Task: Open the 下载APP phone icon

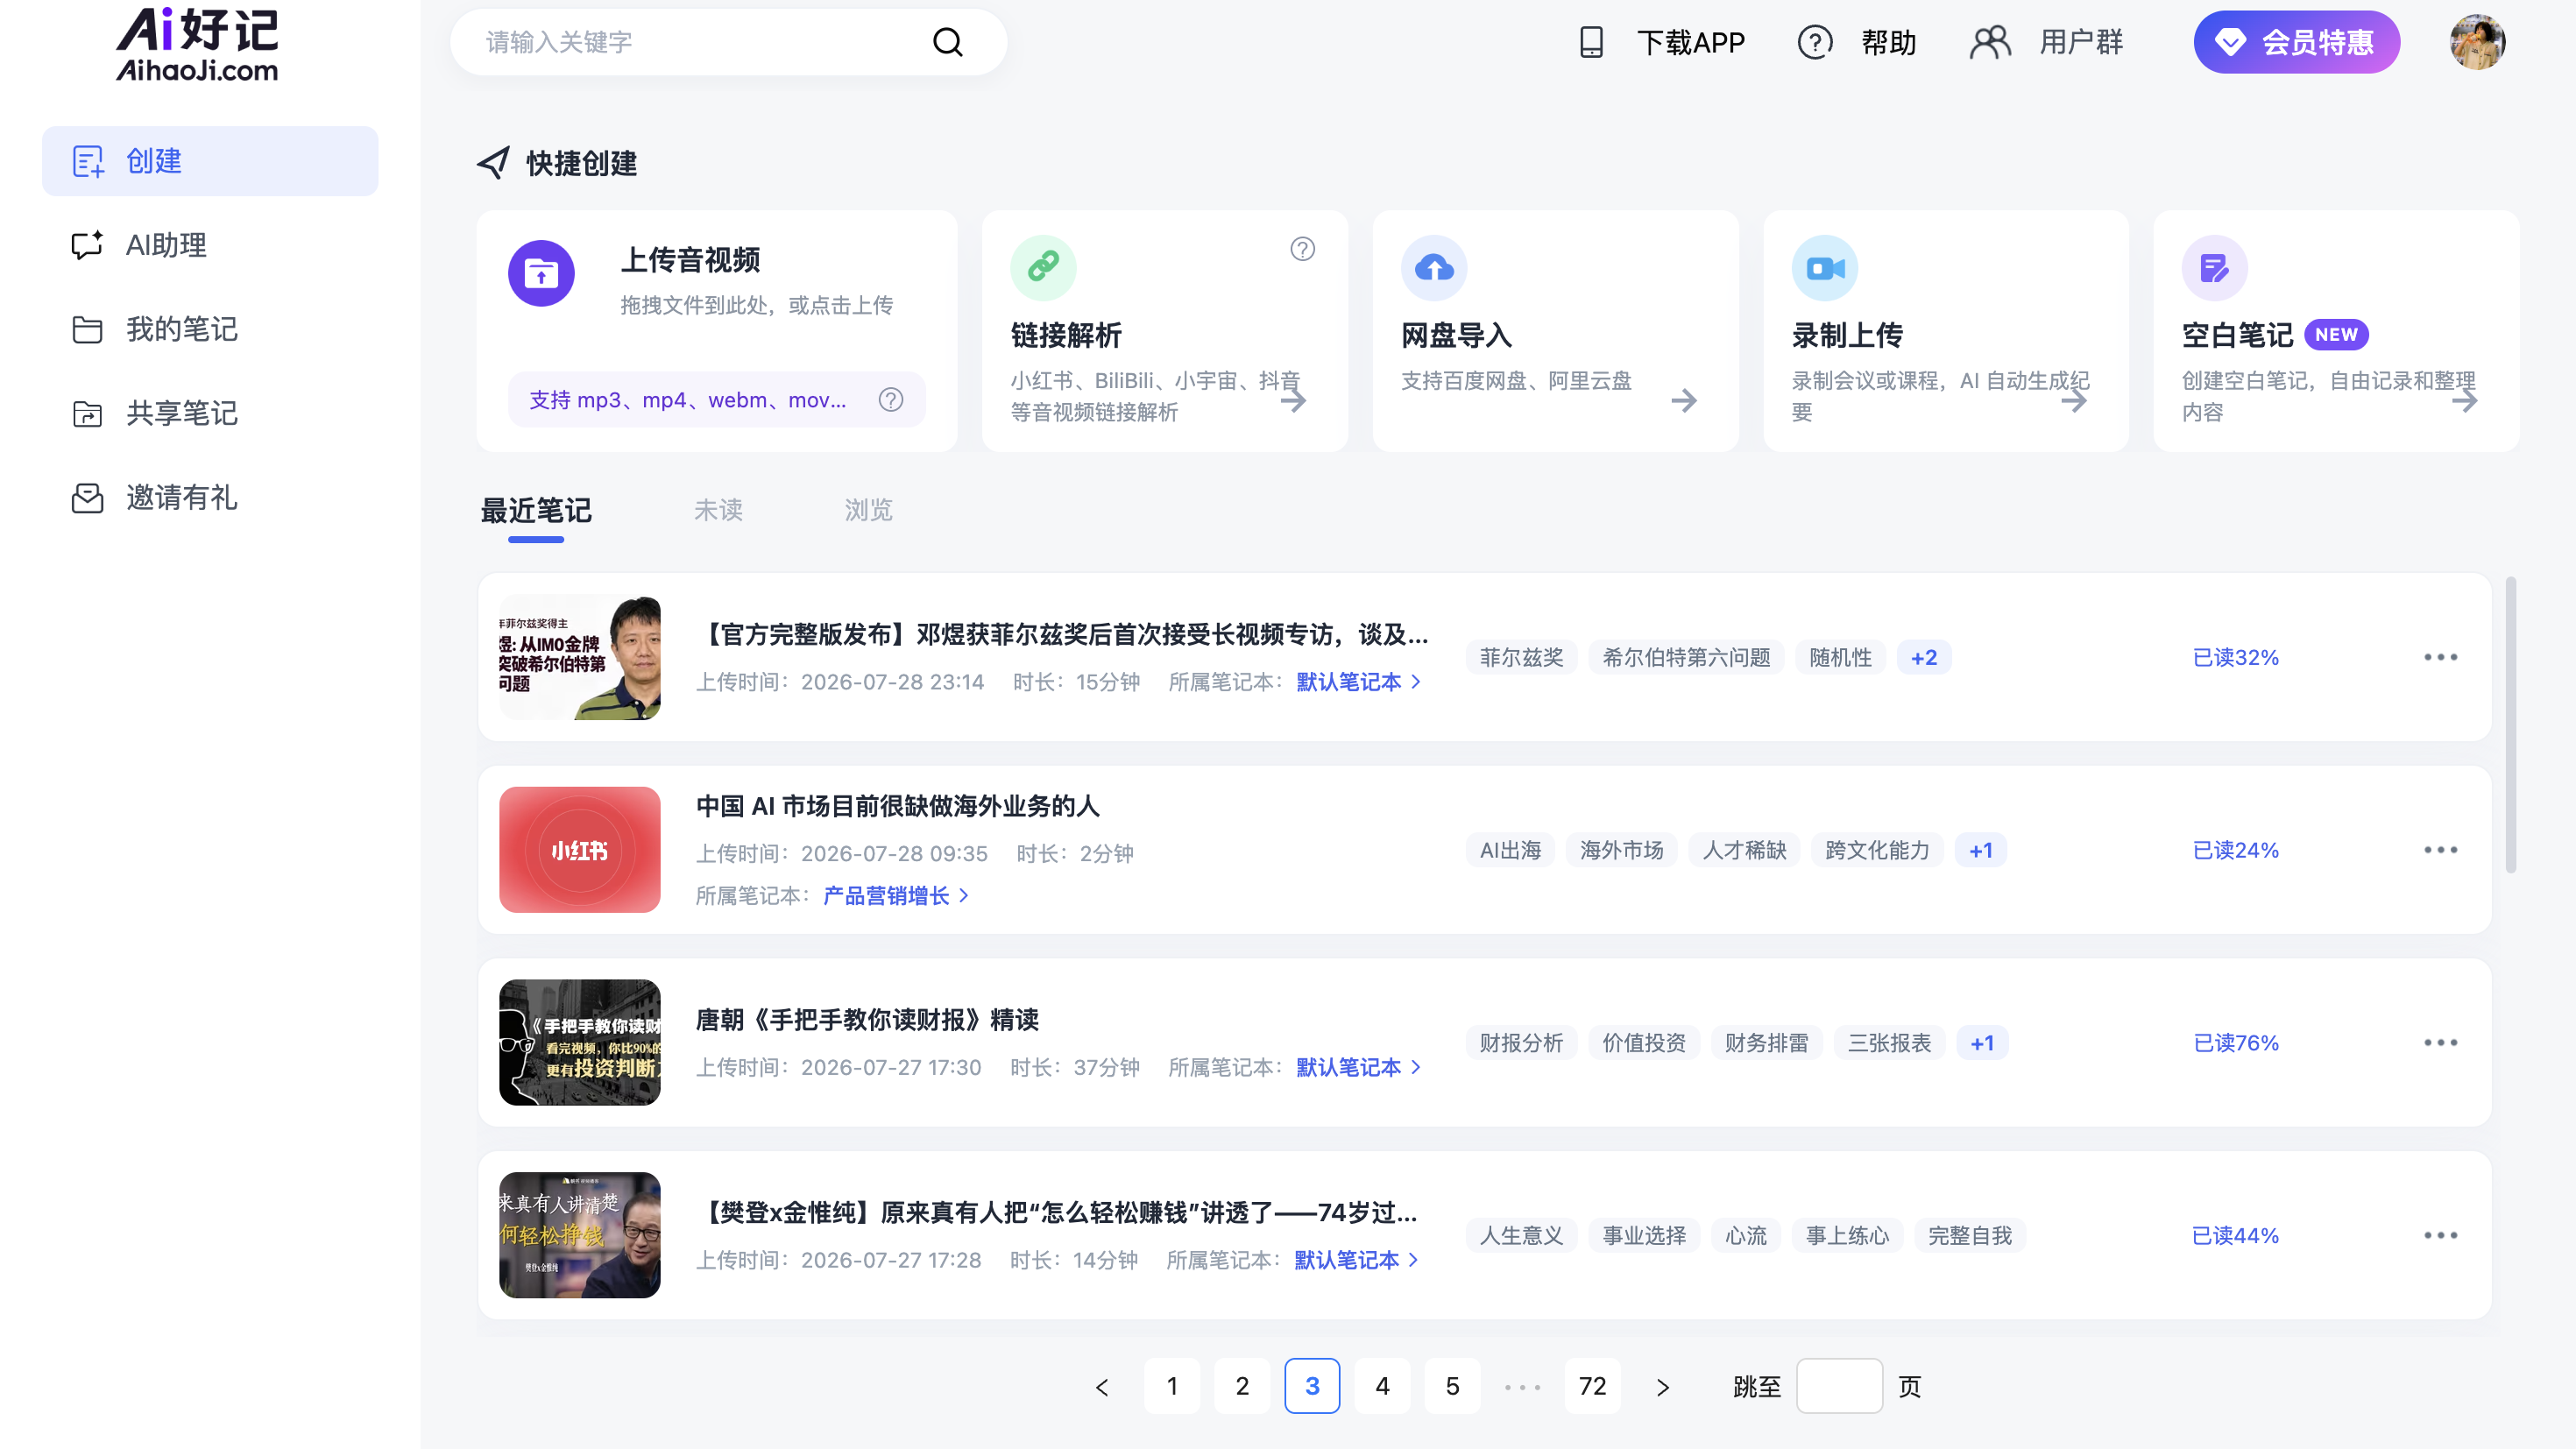Action: [1591, 42]
